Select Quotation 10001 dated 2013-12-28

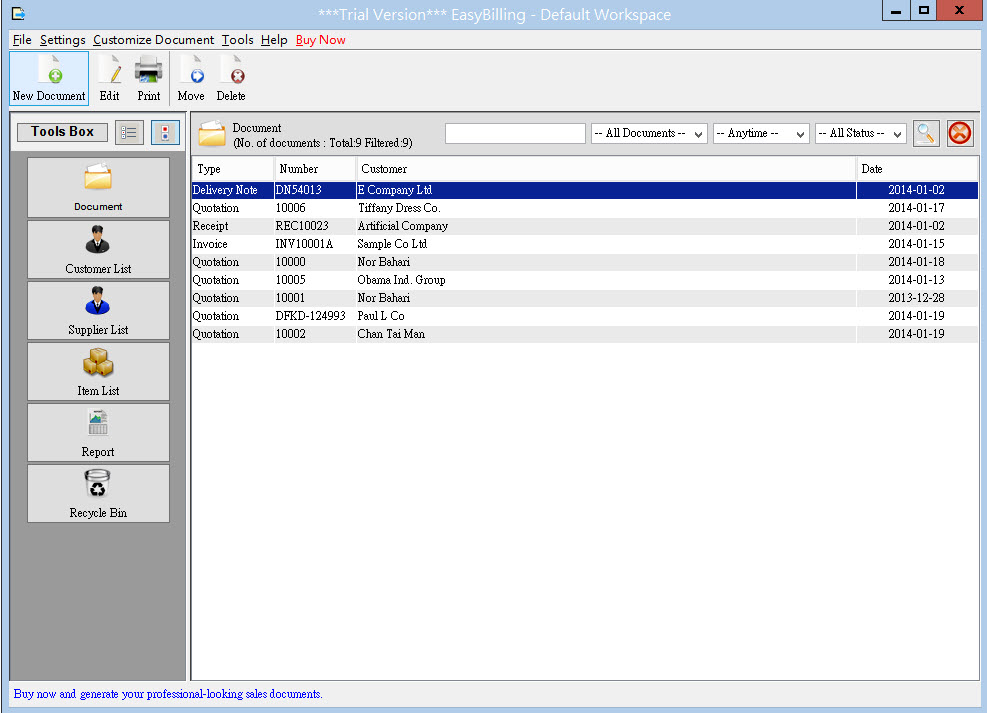(x=585, y=298)
